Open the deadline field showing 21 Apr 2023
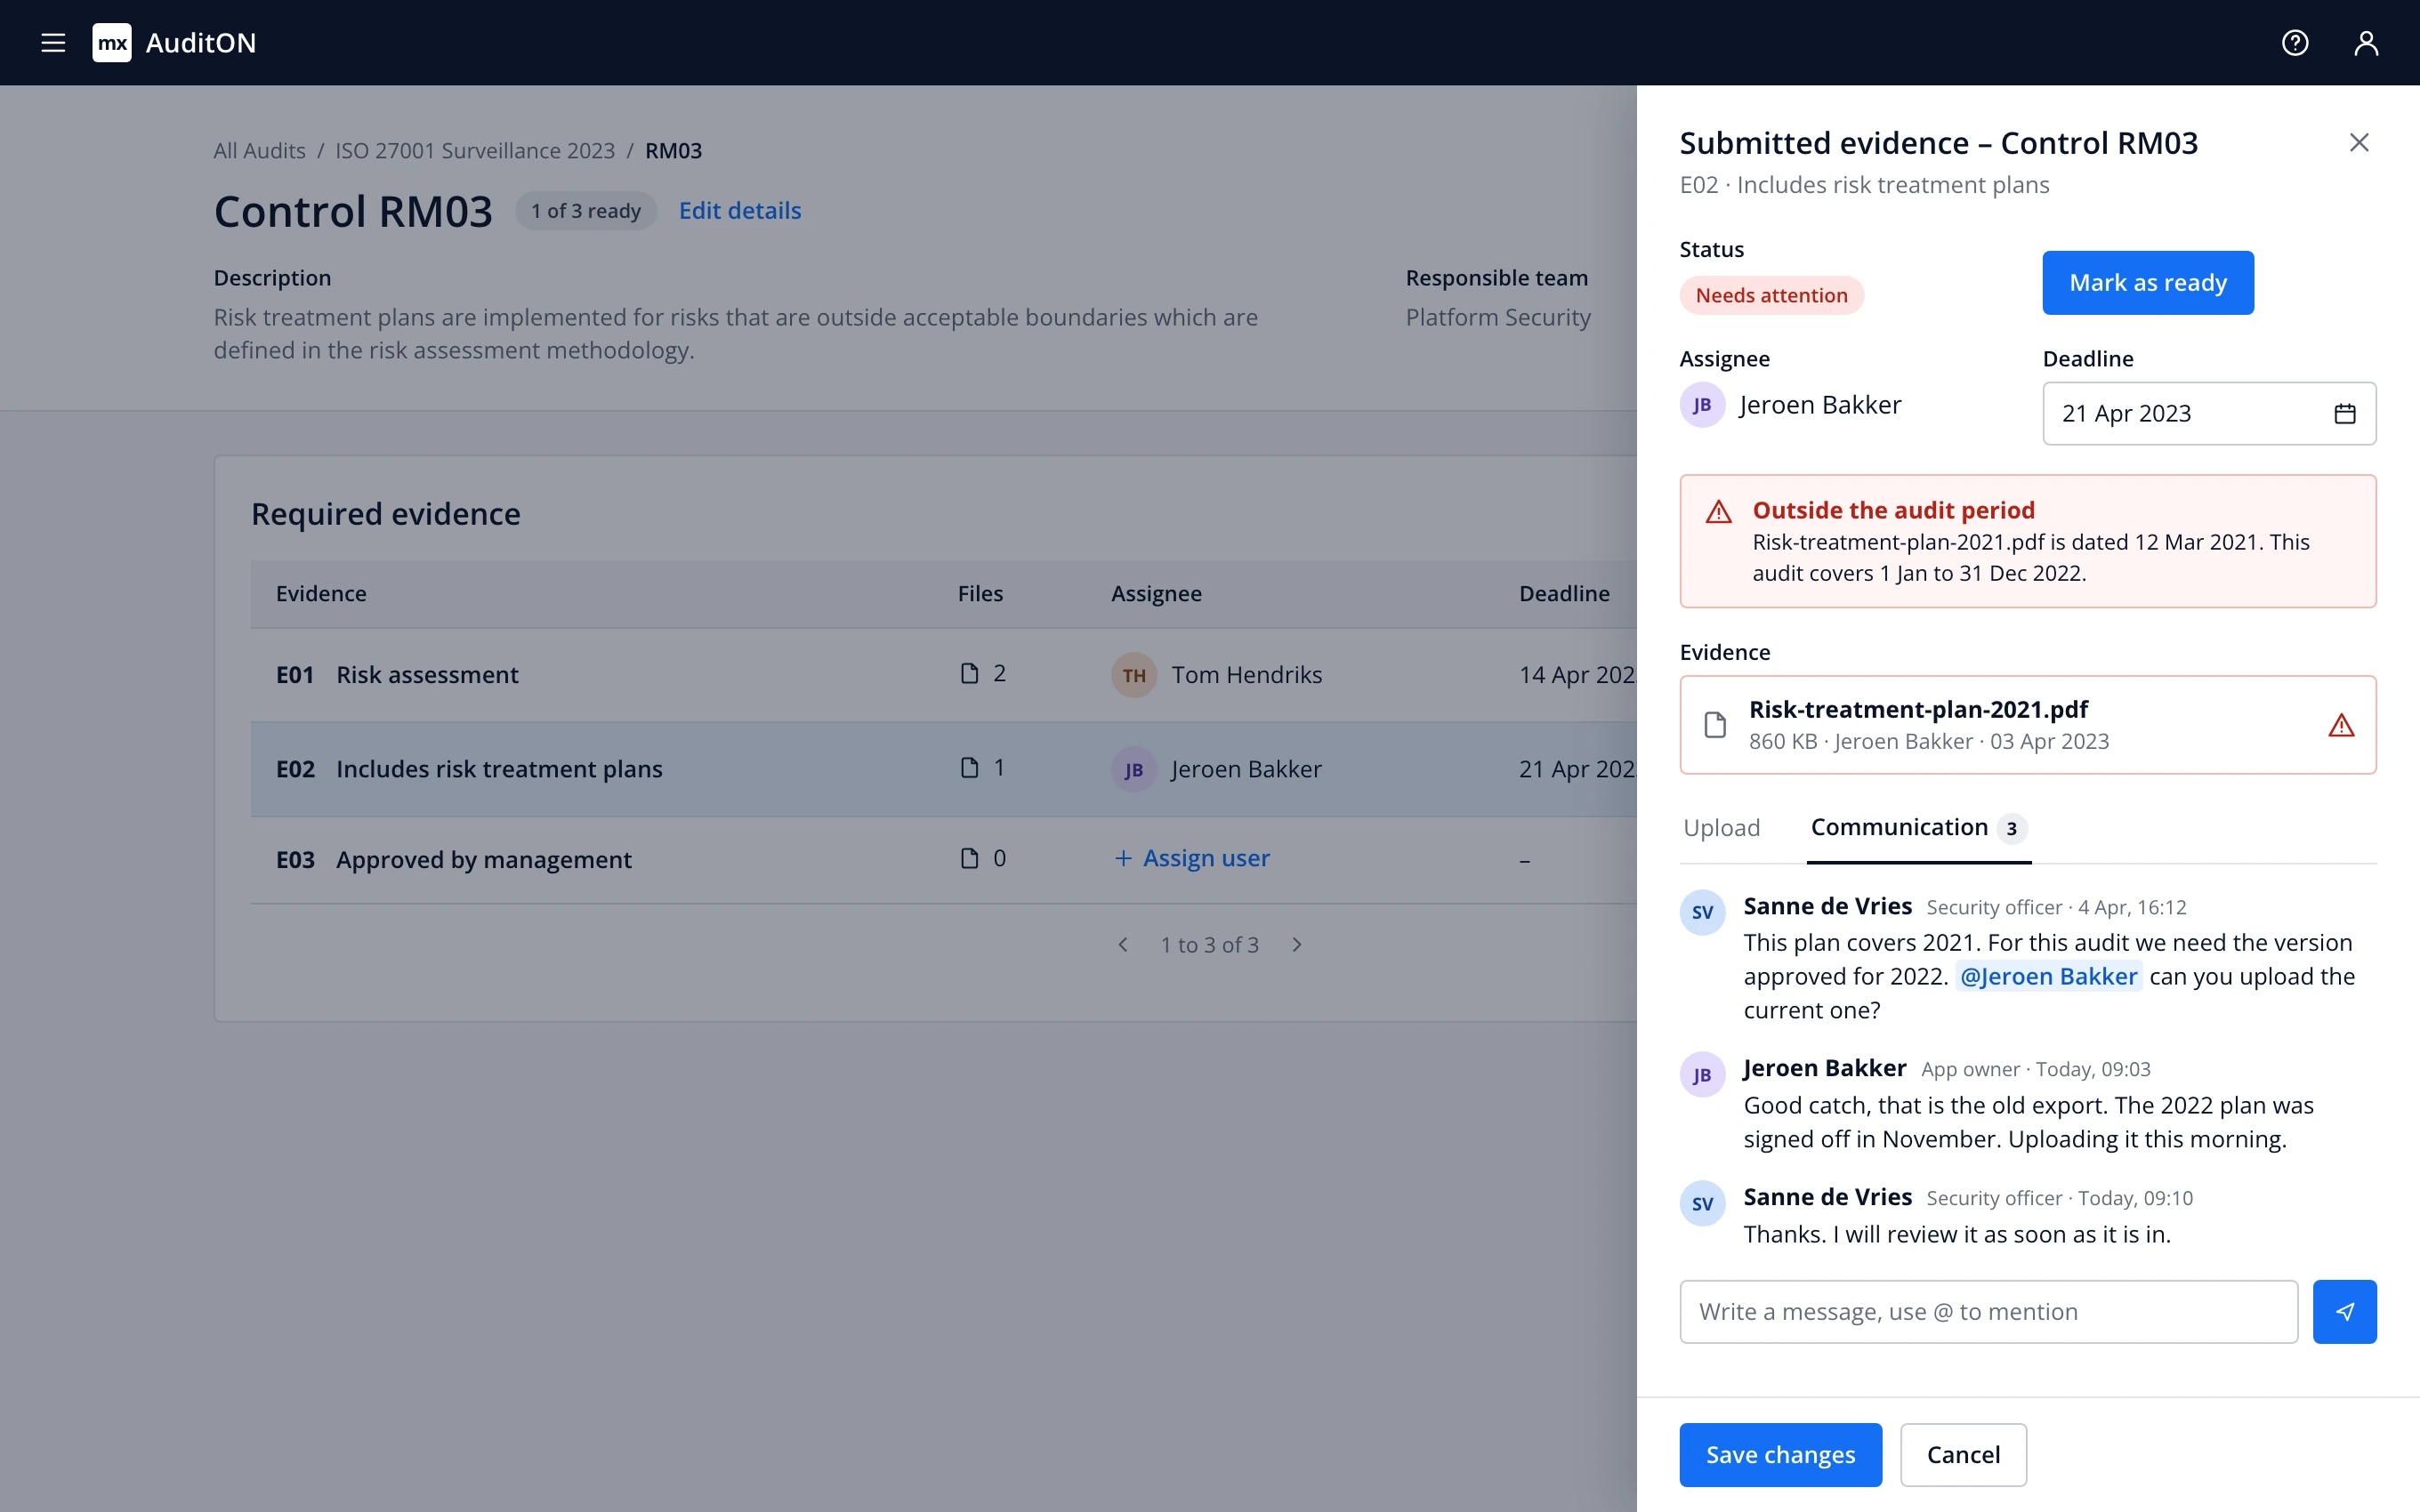2420x1512 pixels. [2209, 414]
